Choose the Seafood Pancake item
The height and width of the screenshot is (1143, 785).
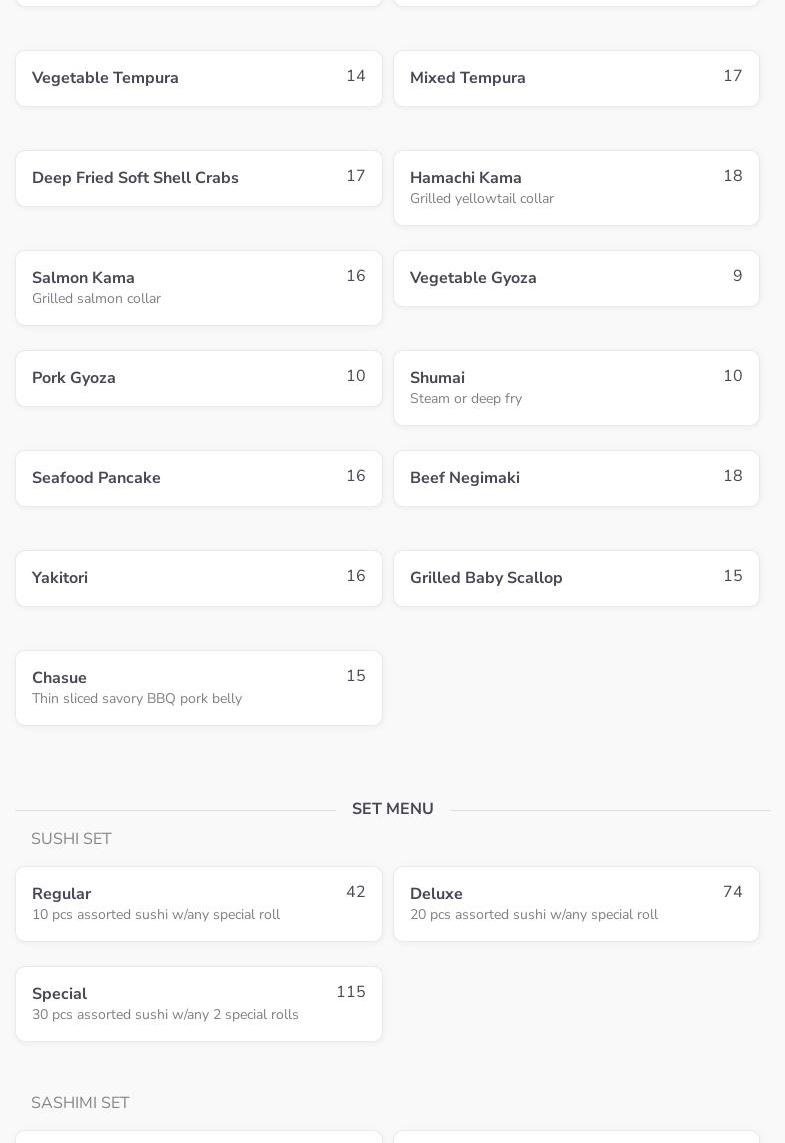[198, 478]
